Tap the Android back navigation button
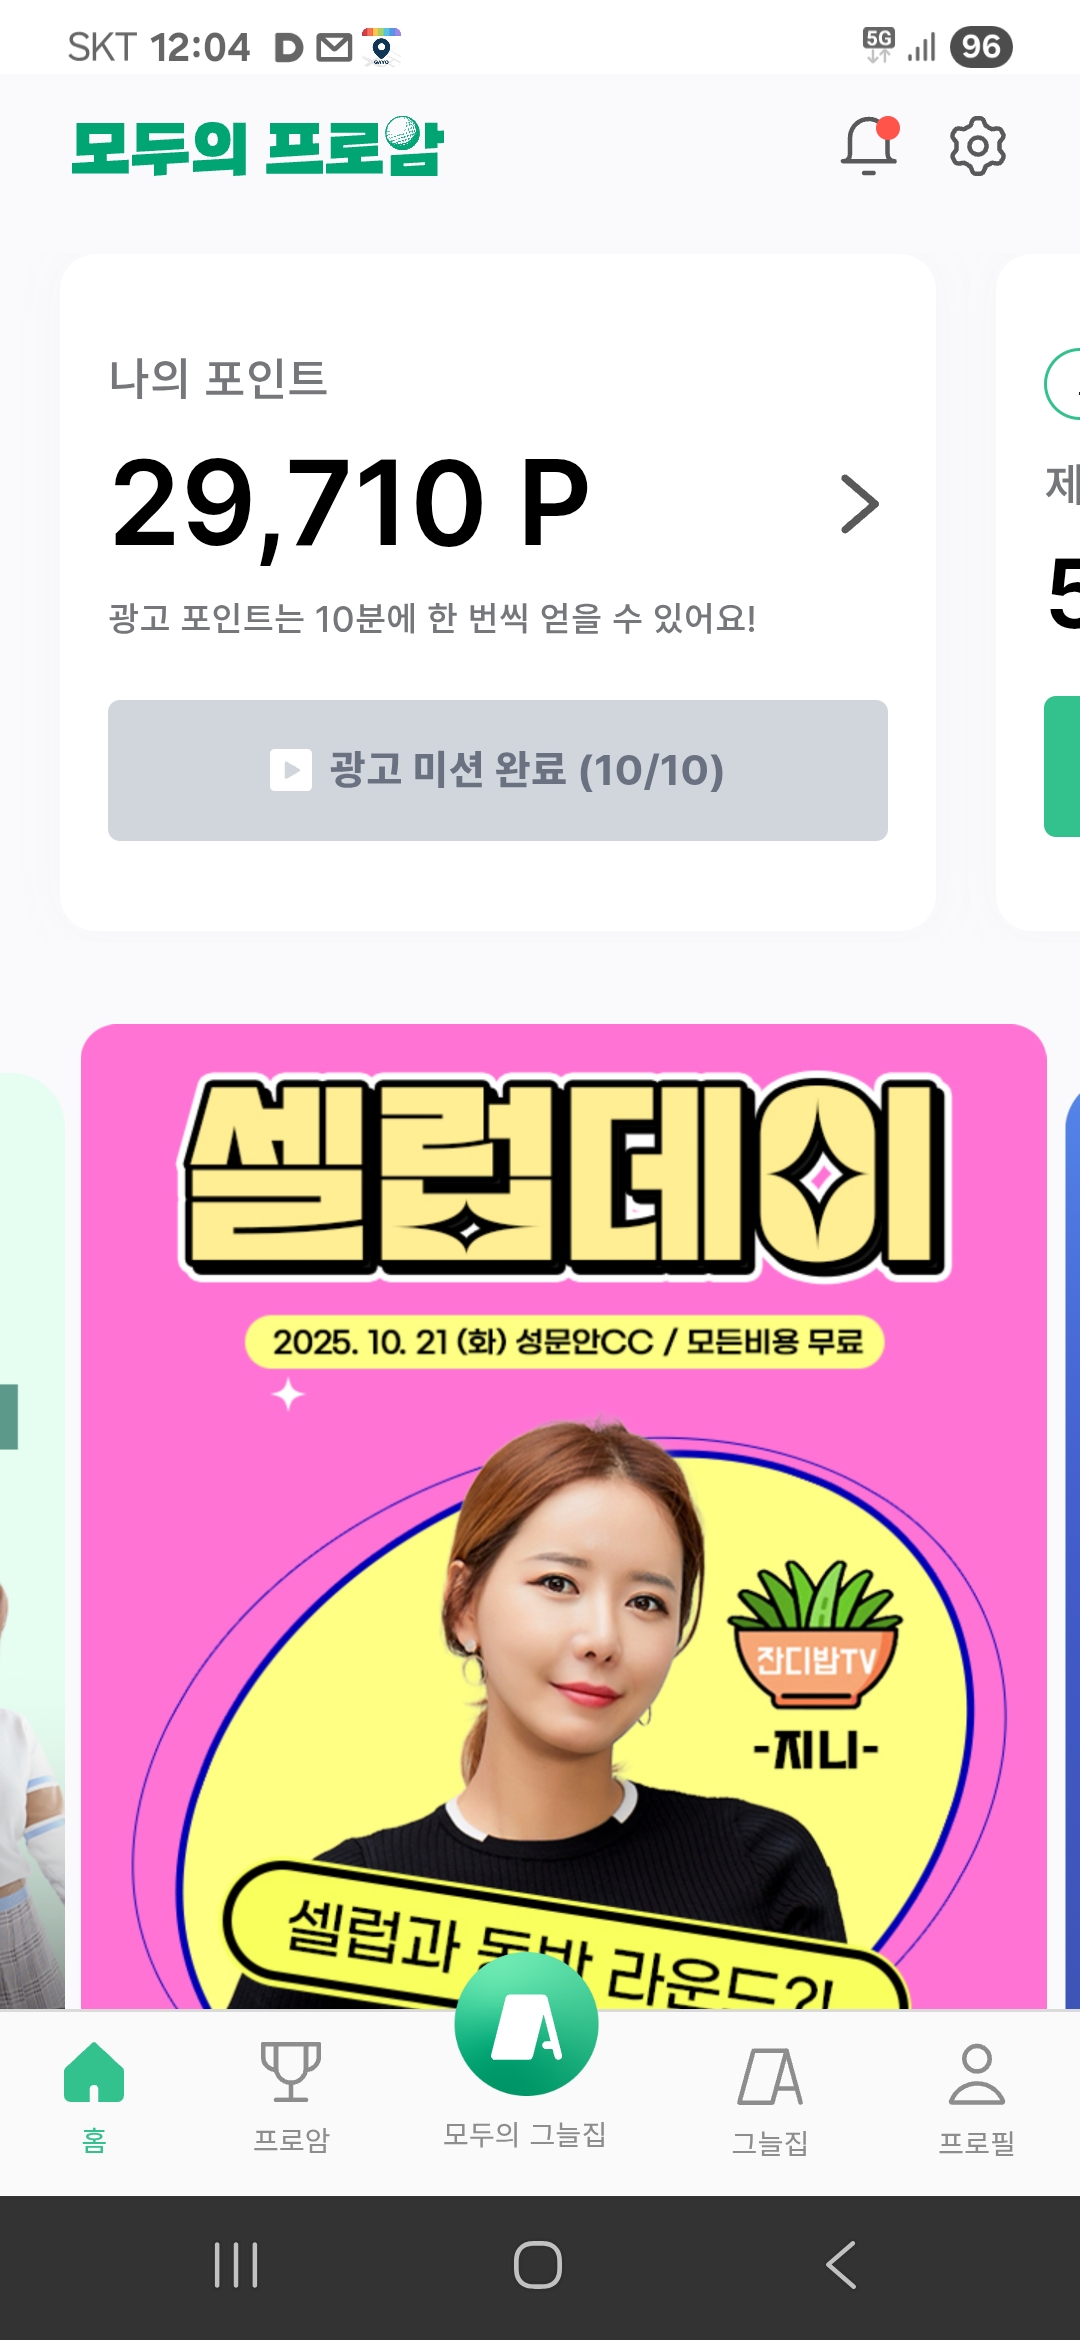This screenshot has height=2340, width=1080. tap(841, 2265)
